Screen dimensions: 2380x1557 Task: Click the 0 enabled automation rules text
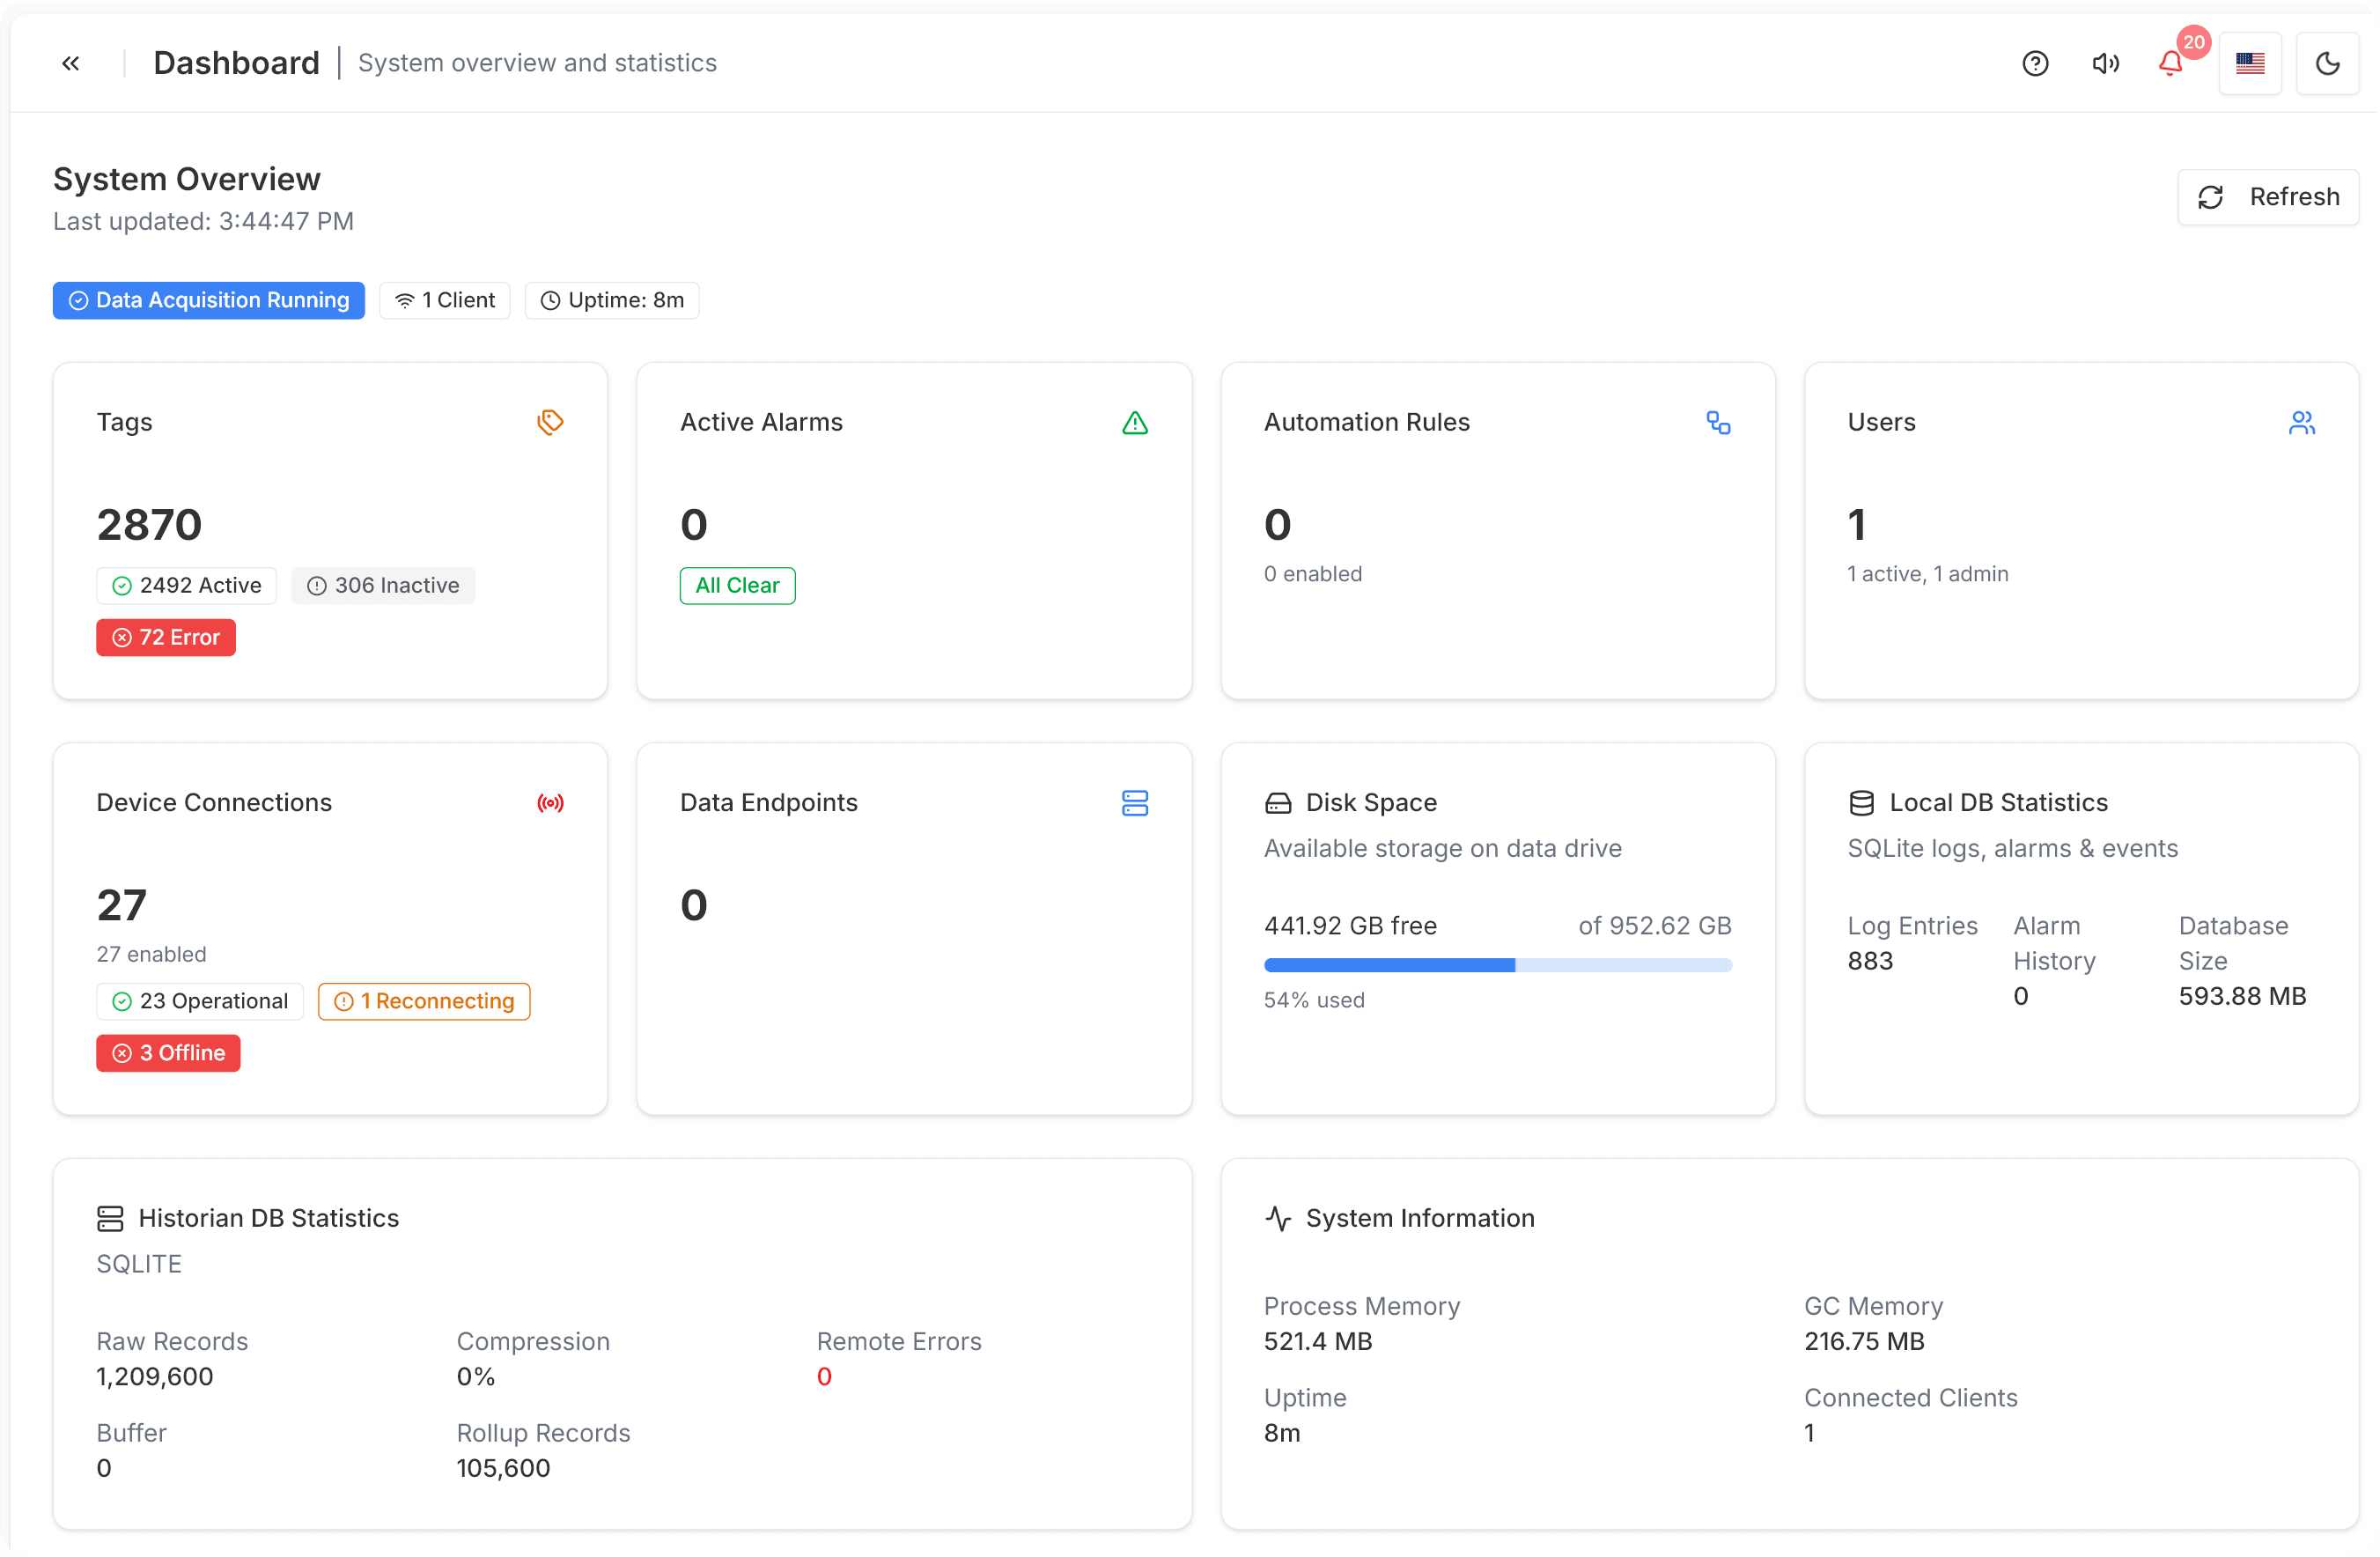(x=1313, y=574)
